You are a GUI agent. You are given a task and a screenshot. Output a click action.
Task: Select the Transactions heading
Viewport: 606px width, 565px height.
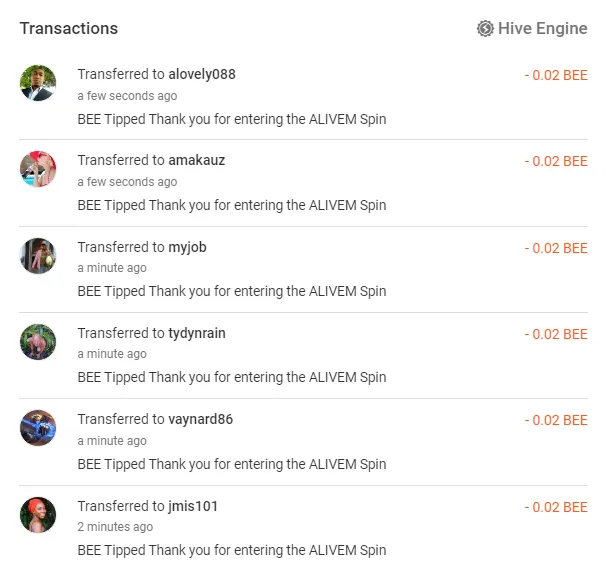click(69, 29)
